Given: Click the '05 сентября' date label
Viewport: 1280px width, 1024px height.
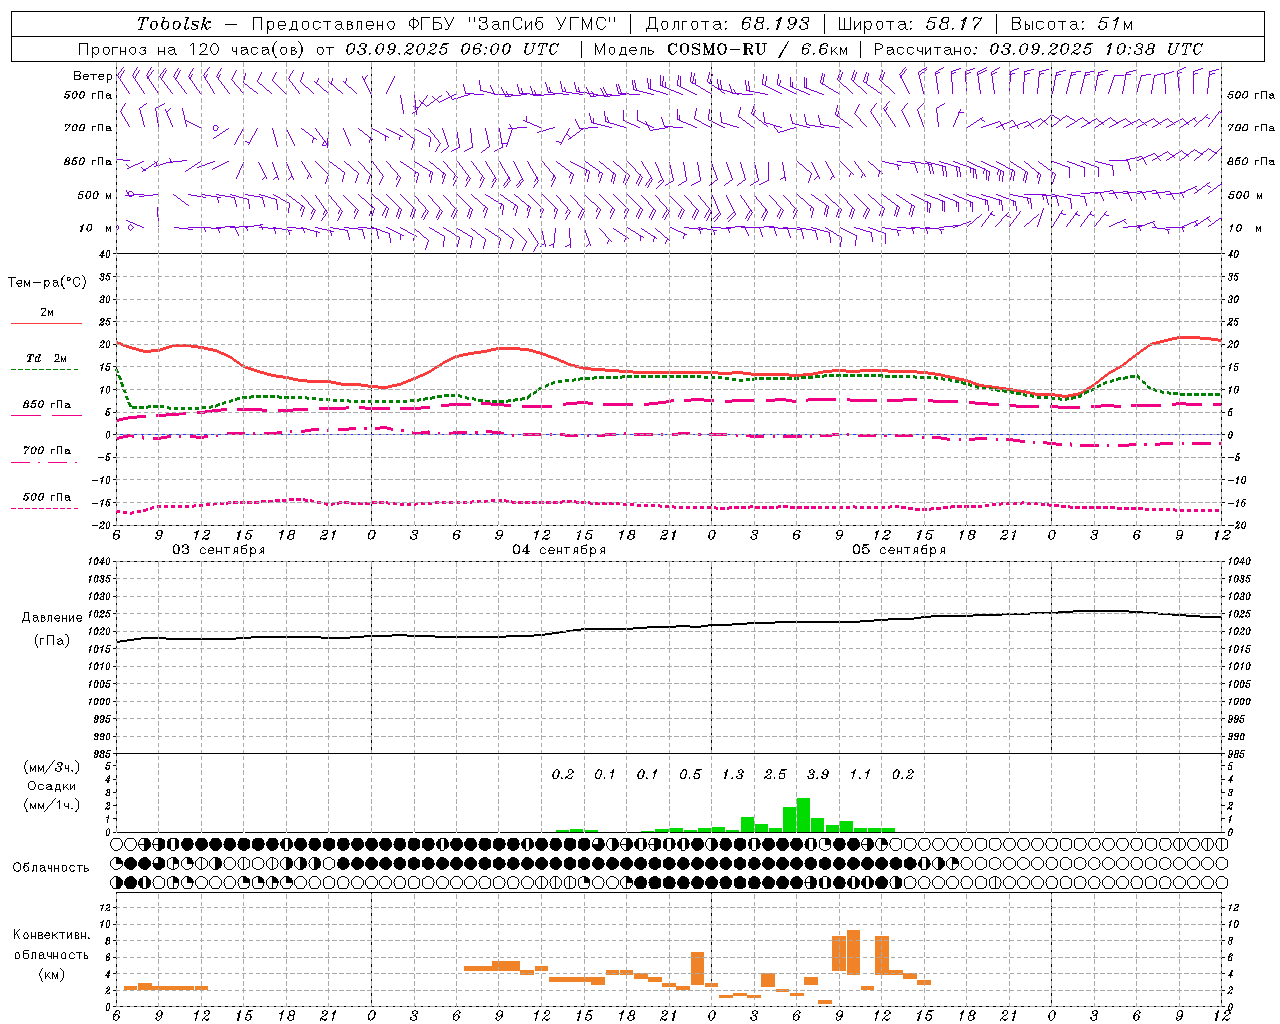Looking at the screenshot, I should 899,550.
